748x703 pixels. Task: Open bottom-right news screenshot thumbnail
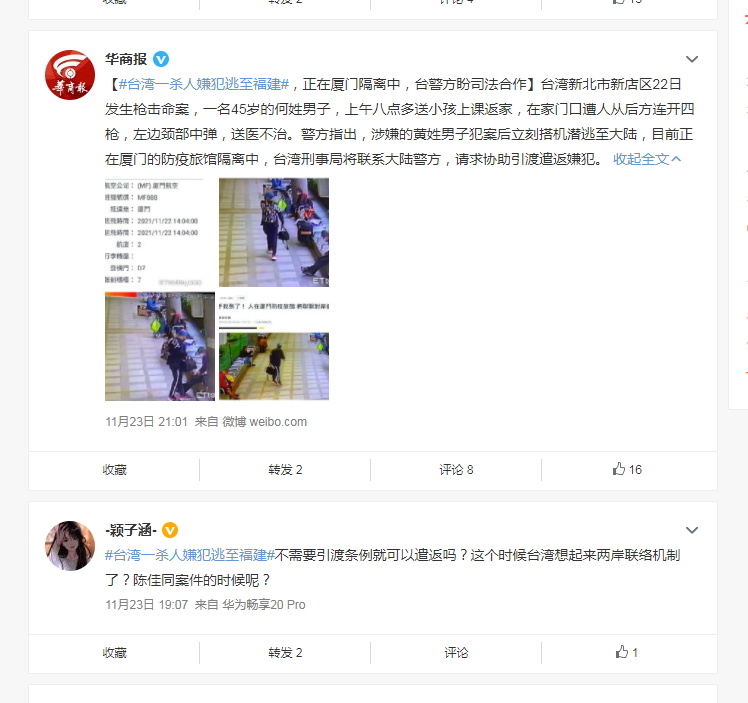coord(274,346)
